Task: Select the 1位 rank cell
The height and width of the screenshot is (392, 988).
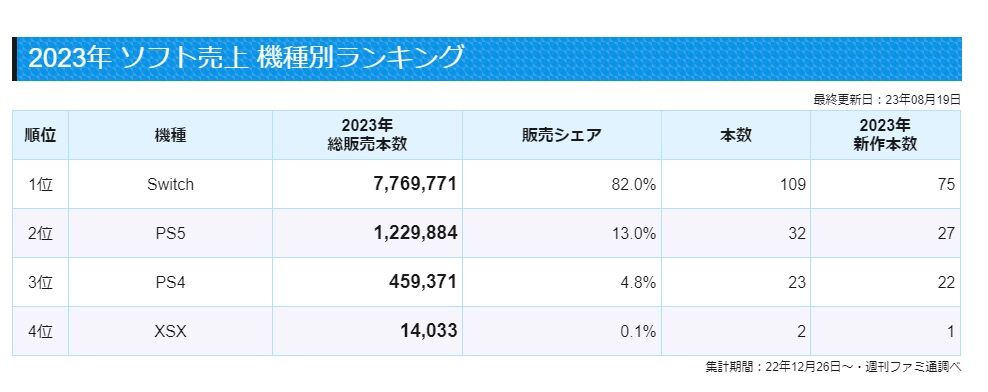Action: pyautogui.click(x=40, y=184)
